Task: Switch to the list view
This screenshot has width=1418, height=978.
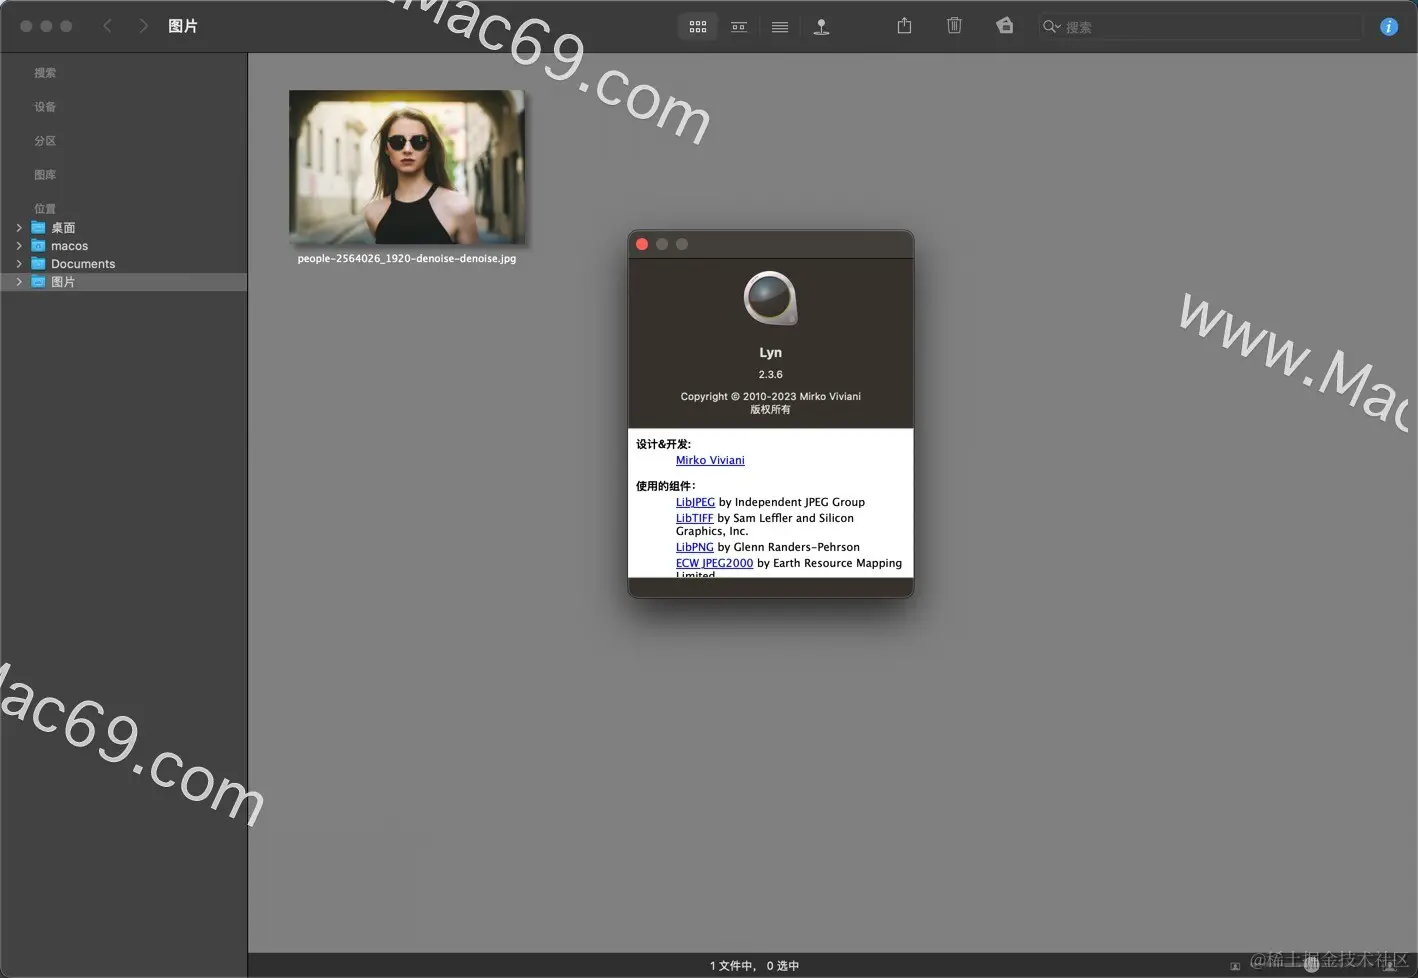Action: point(780,27)
